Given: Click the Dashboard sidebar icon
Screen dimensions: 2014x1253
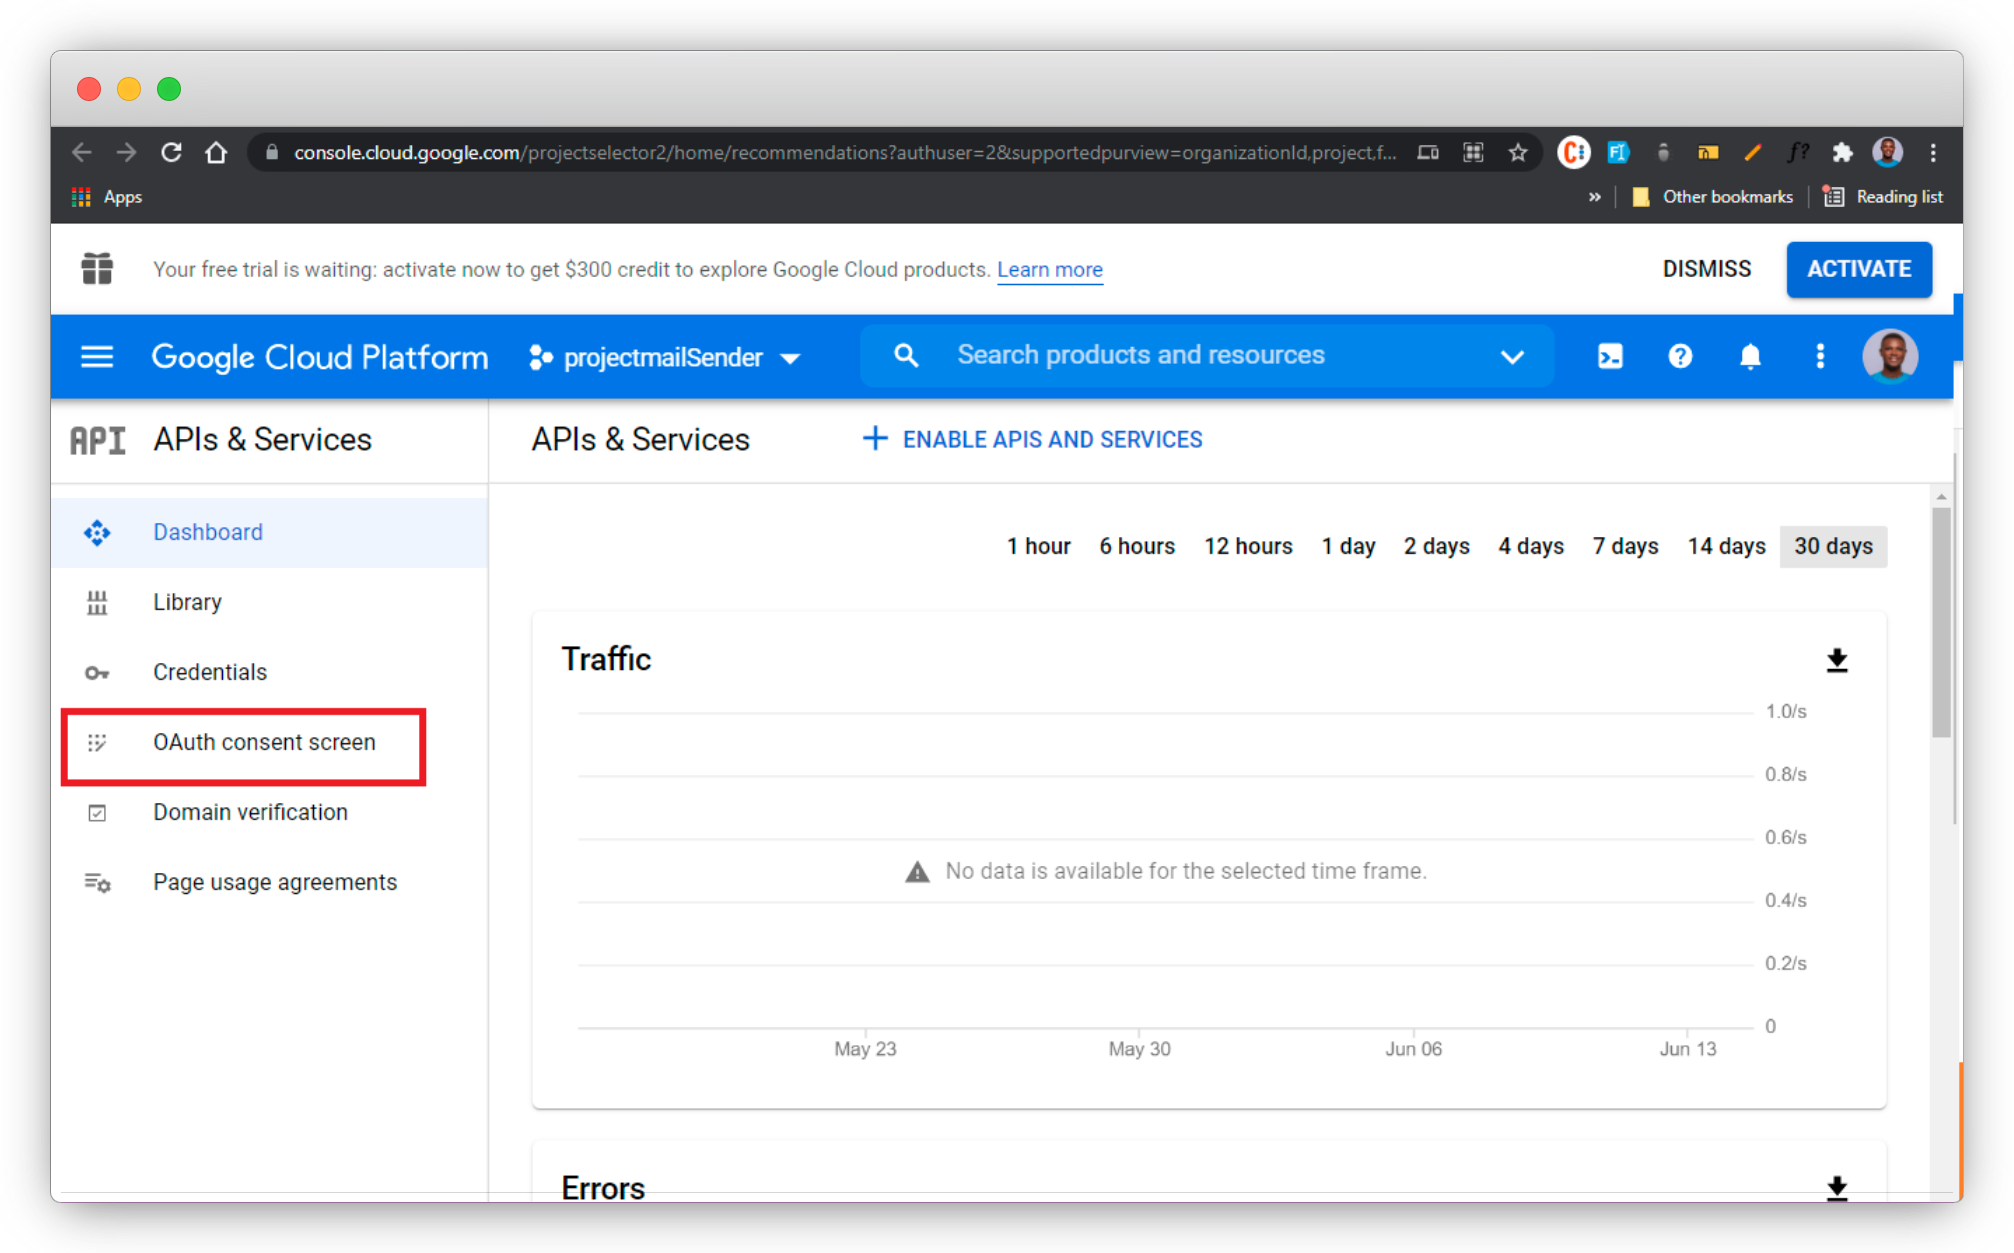Looking at the screenshot, I should tap(97, 532).
